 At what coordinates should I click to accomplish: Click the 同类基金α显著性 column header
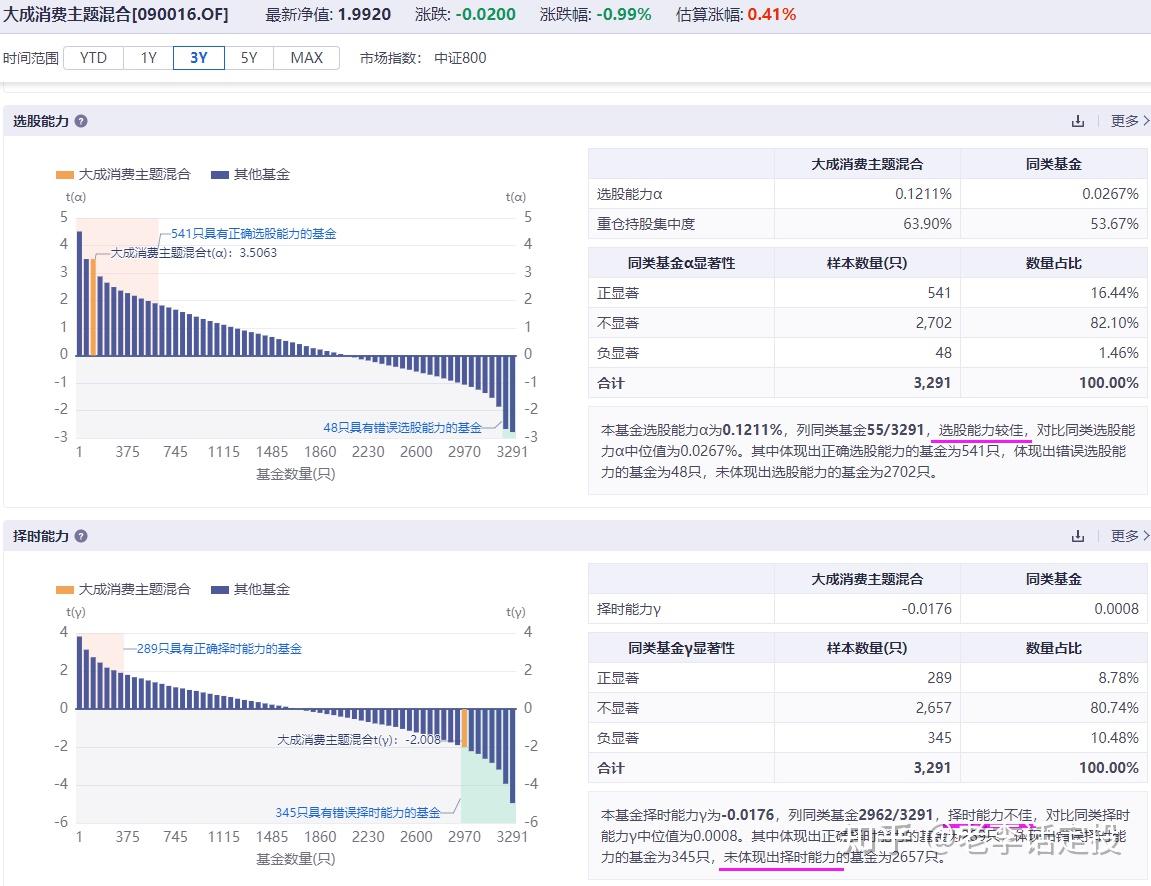[681, 263]
